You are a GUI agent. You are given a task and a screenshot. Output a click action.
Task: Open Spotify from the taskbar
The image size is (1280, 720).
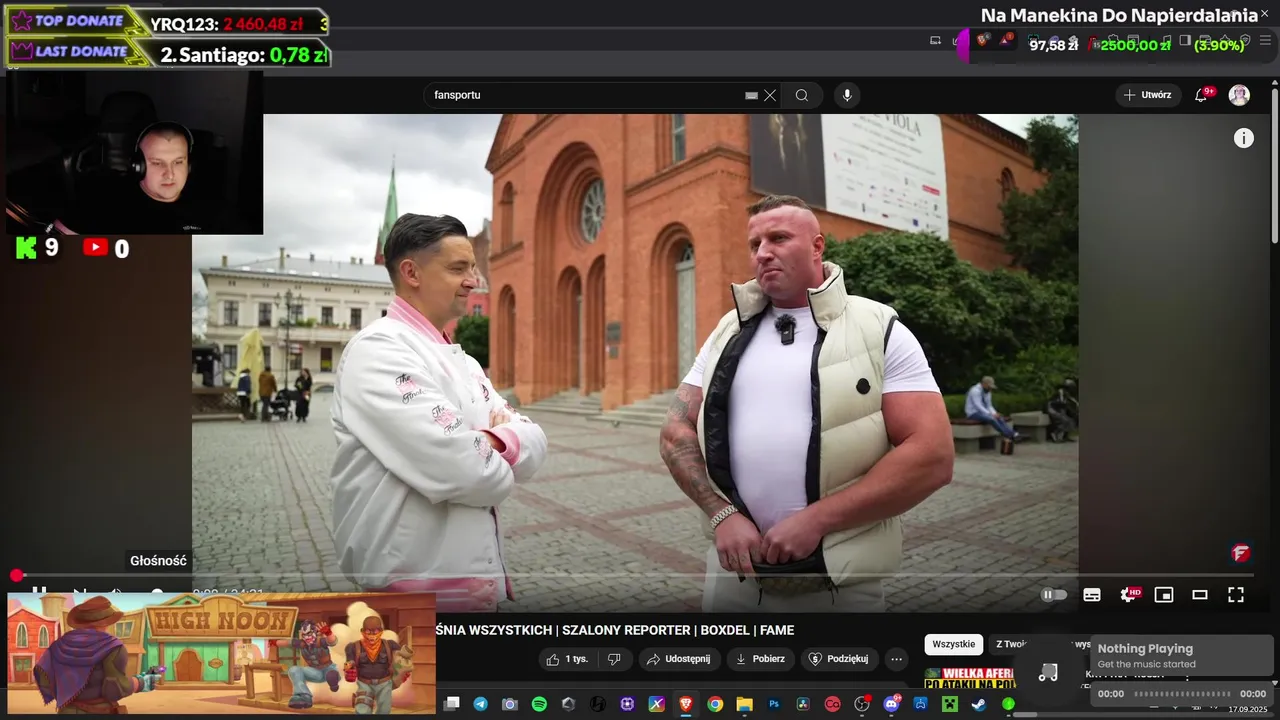click(x=539, y=704)
